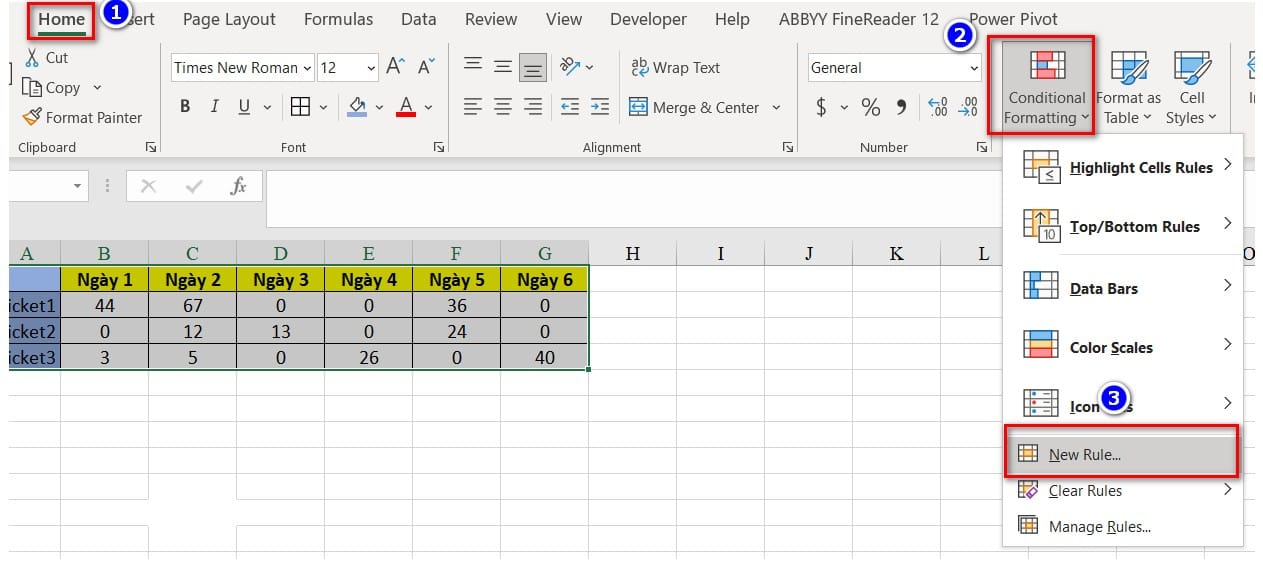Apply the red Font Color

point(406,107)
